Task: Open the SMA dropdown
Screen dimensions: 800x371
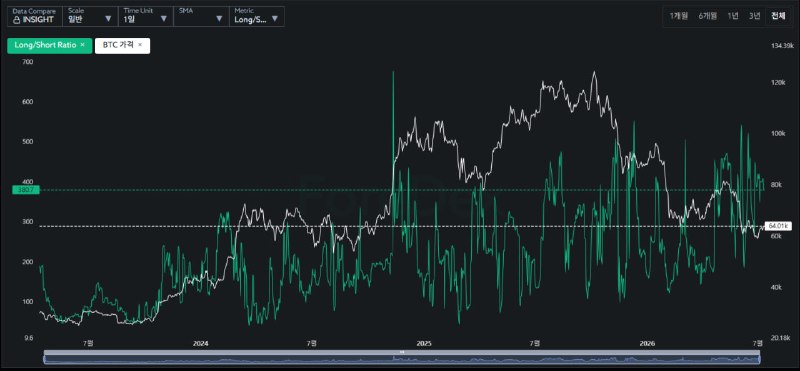Action: click(x=201, y=16)
